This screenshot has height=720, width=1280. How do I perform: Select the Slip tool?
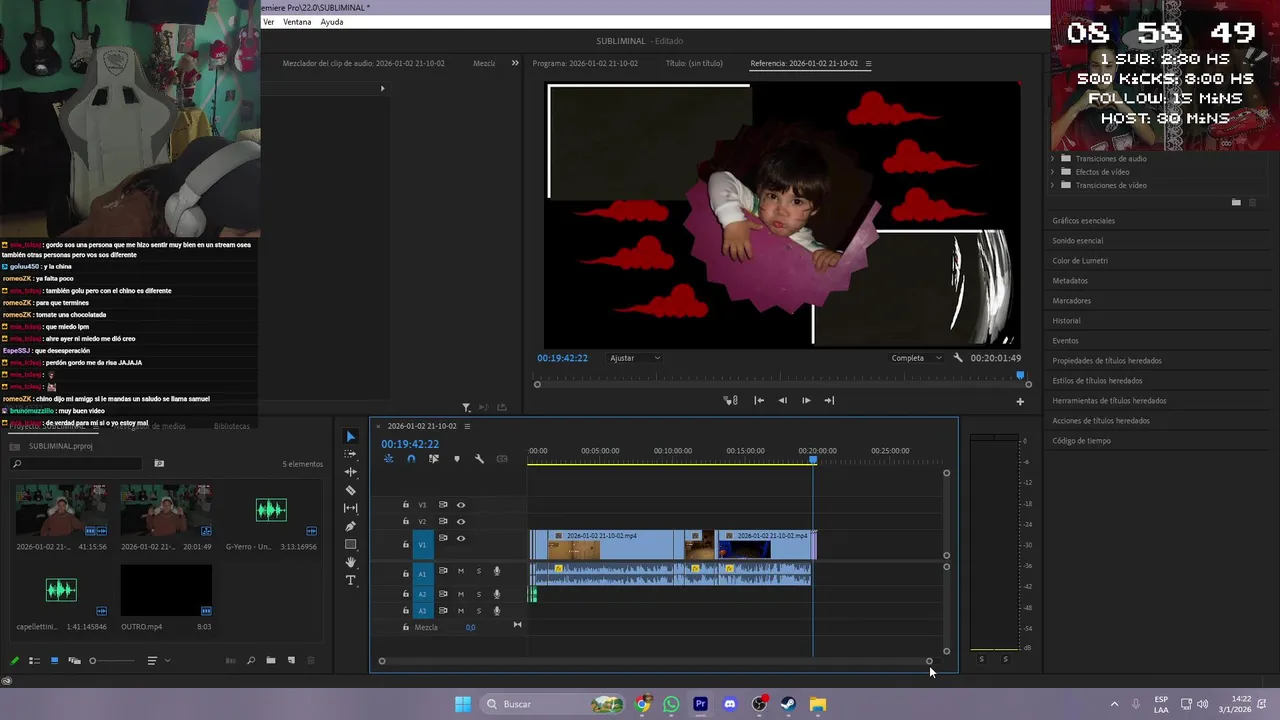350,508
